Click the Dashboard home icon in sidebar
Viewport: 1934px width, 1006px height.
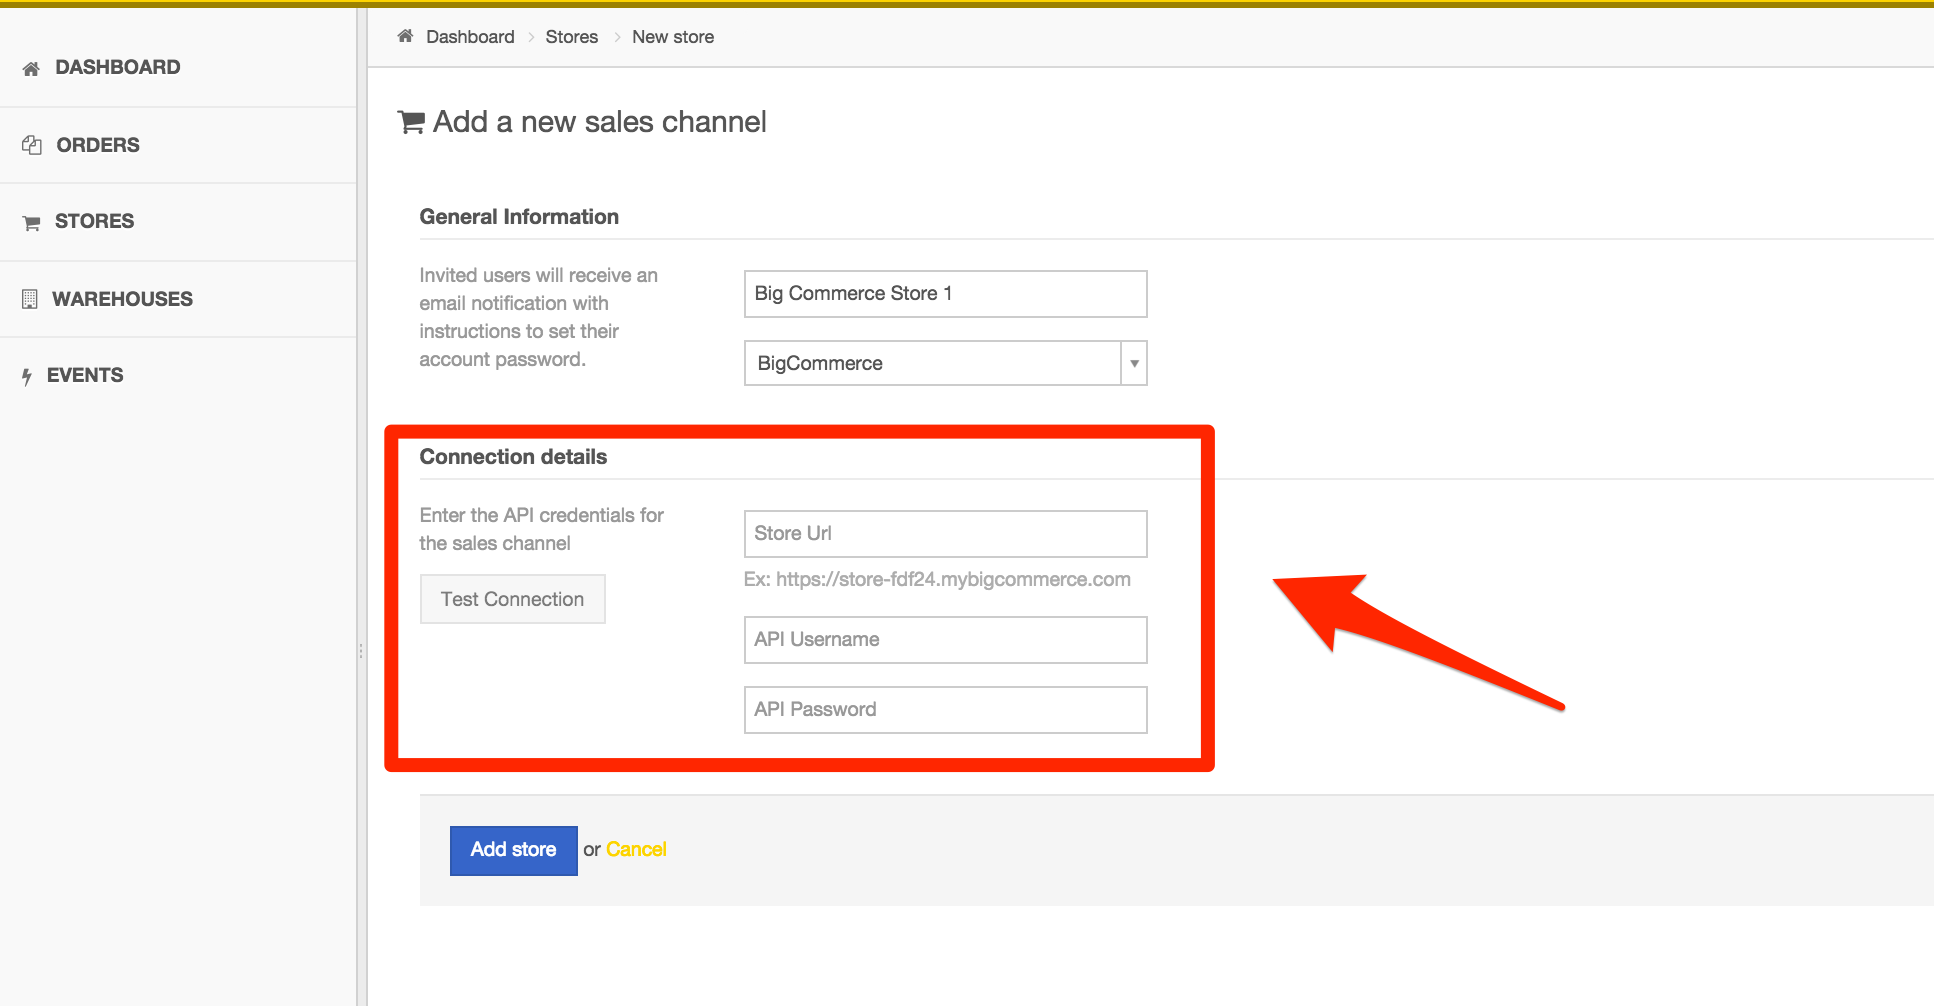coord(31,68)
